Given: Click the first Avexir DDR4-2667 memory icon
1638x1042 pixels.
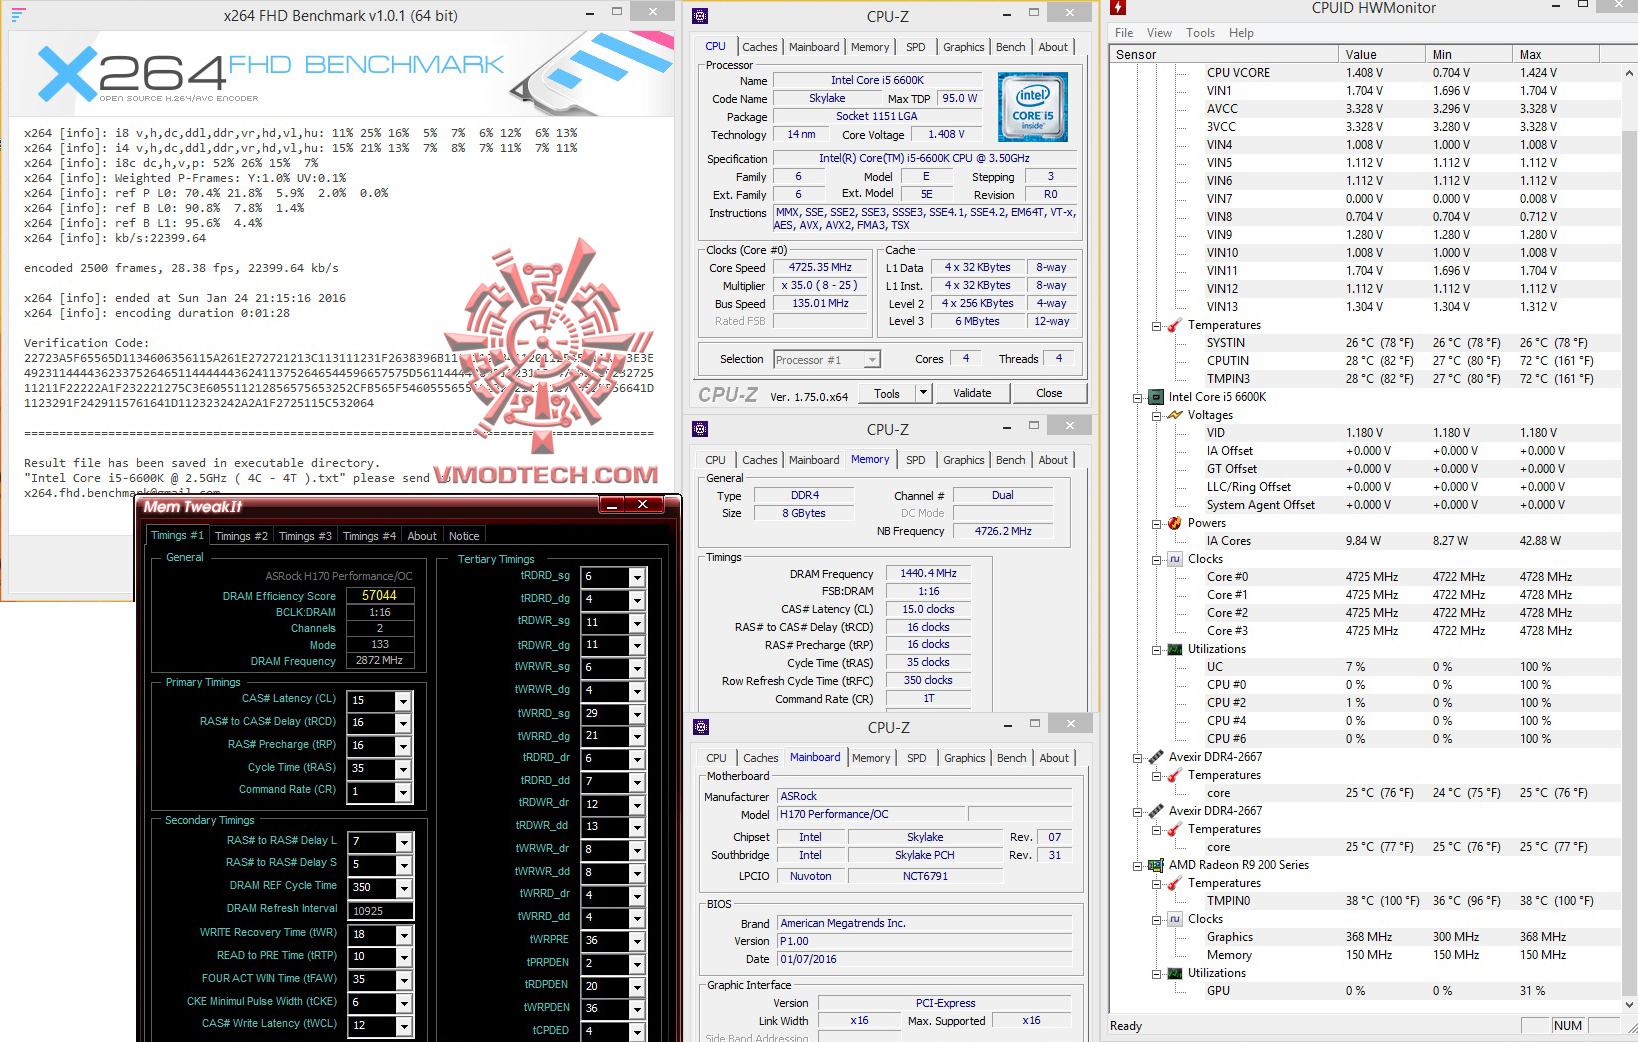Looking at the screenshot, I should (x=1155, y=757).
